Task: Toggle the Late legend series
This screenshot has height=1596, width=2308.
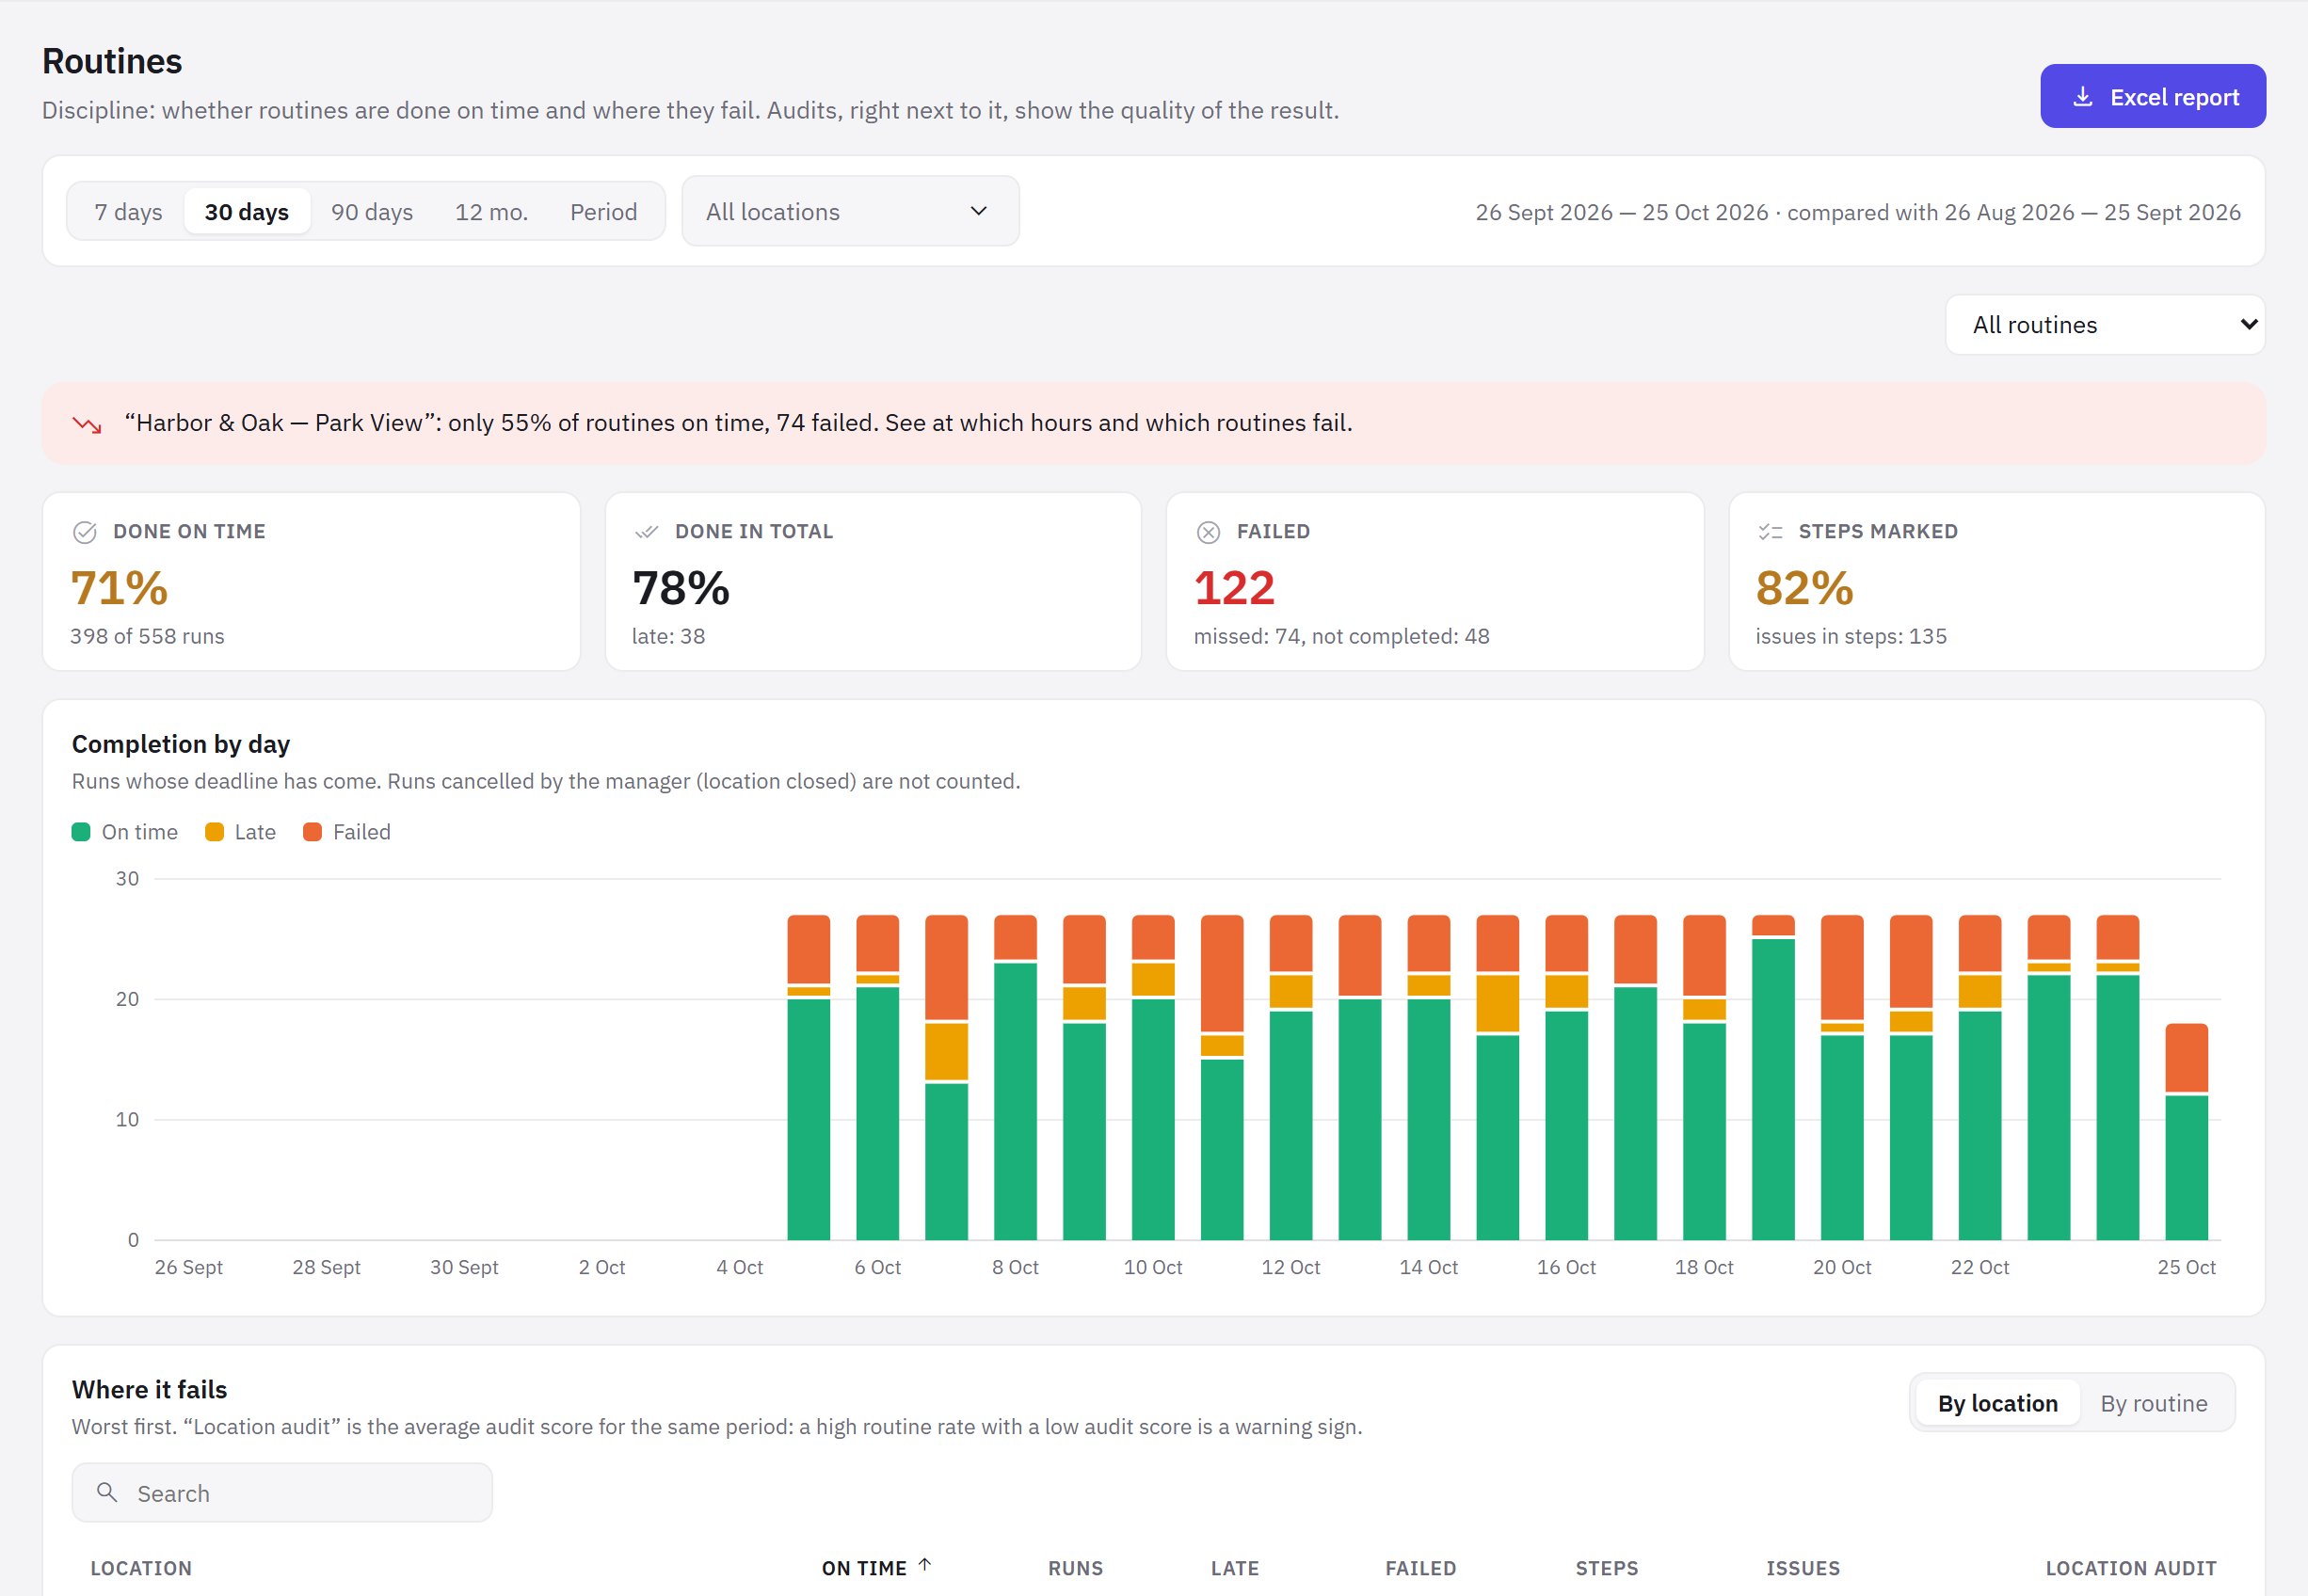Action: (x=240, y=832)
